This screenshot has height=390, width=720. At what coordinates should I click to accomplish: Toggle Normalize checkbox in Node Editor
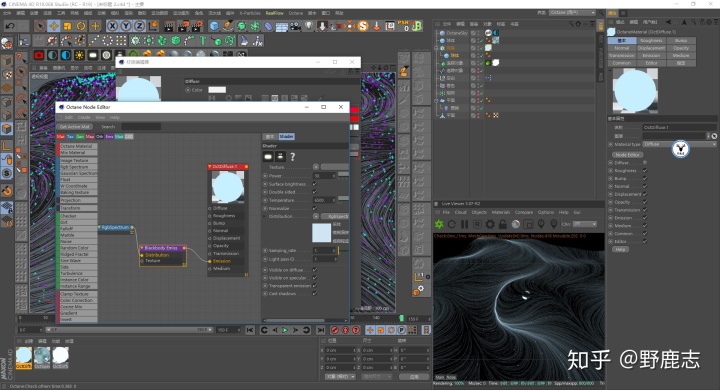[x=315, y=208]
